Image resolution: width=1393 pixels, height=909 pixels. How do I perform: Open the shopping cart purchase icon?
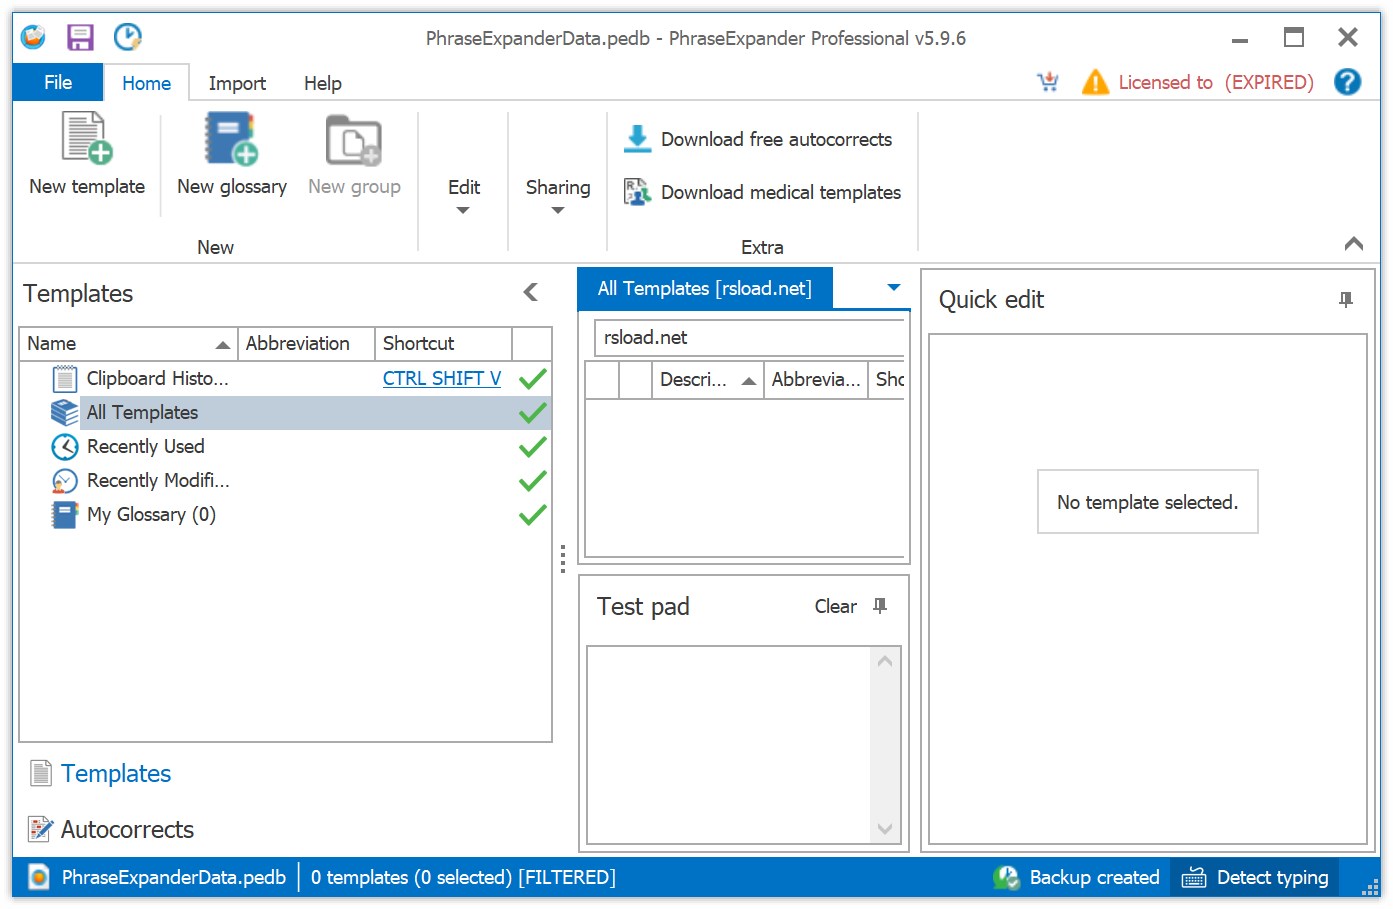pyautogui.click(x=1048, y=82)
